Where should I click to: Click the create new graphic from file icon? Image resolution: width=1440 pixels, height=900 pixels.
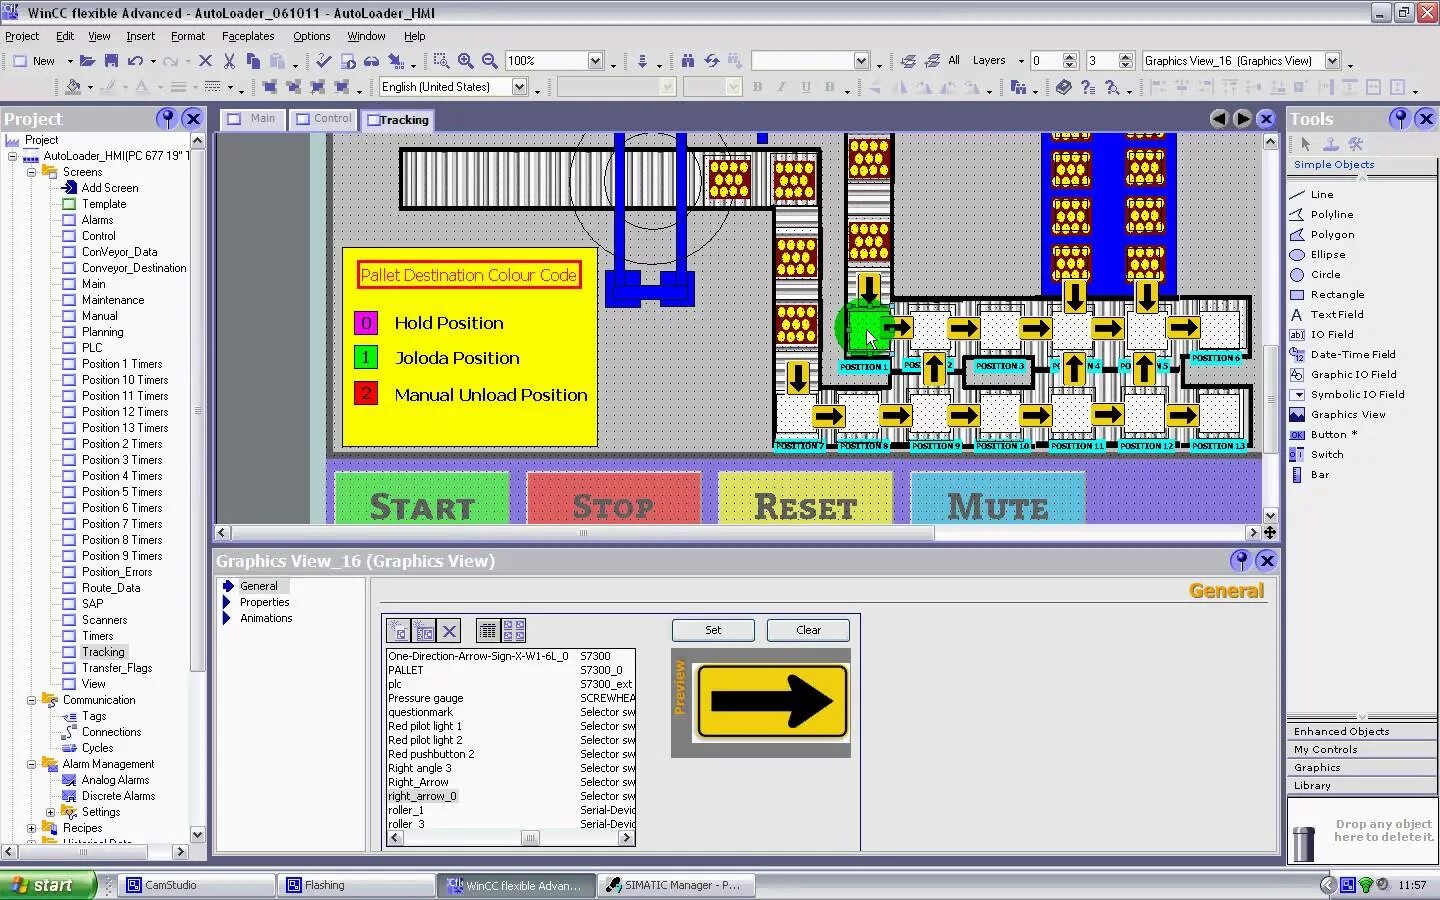tap(399, 631)
